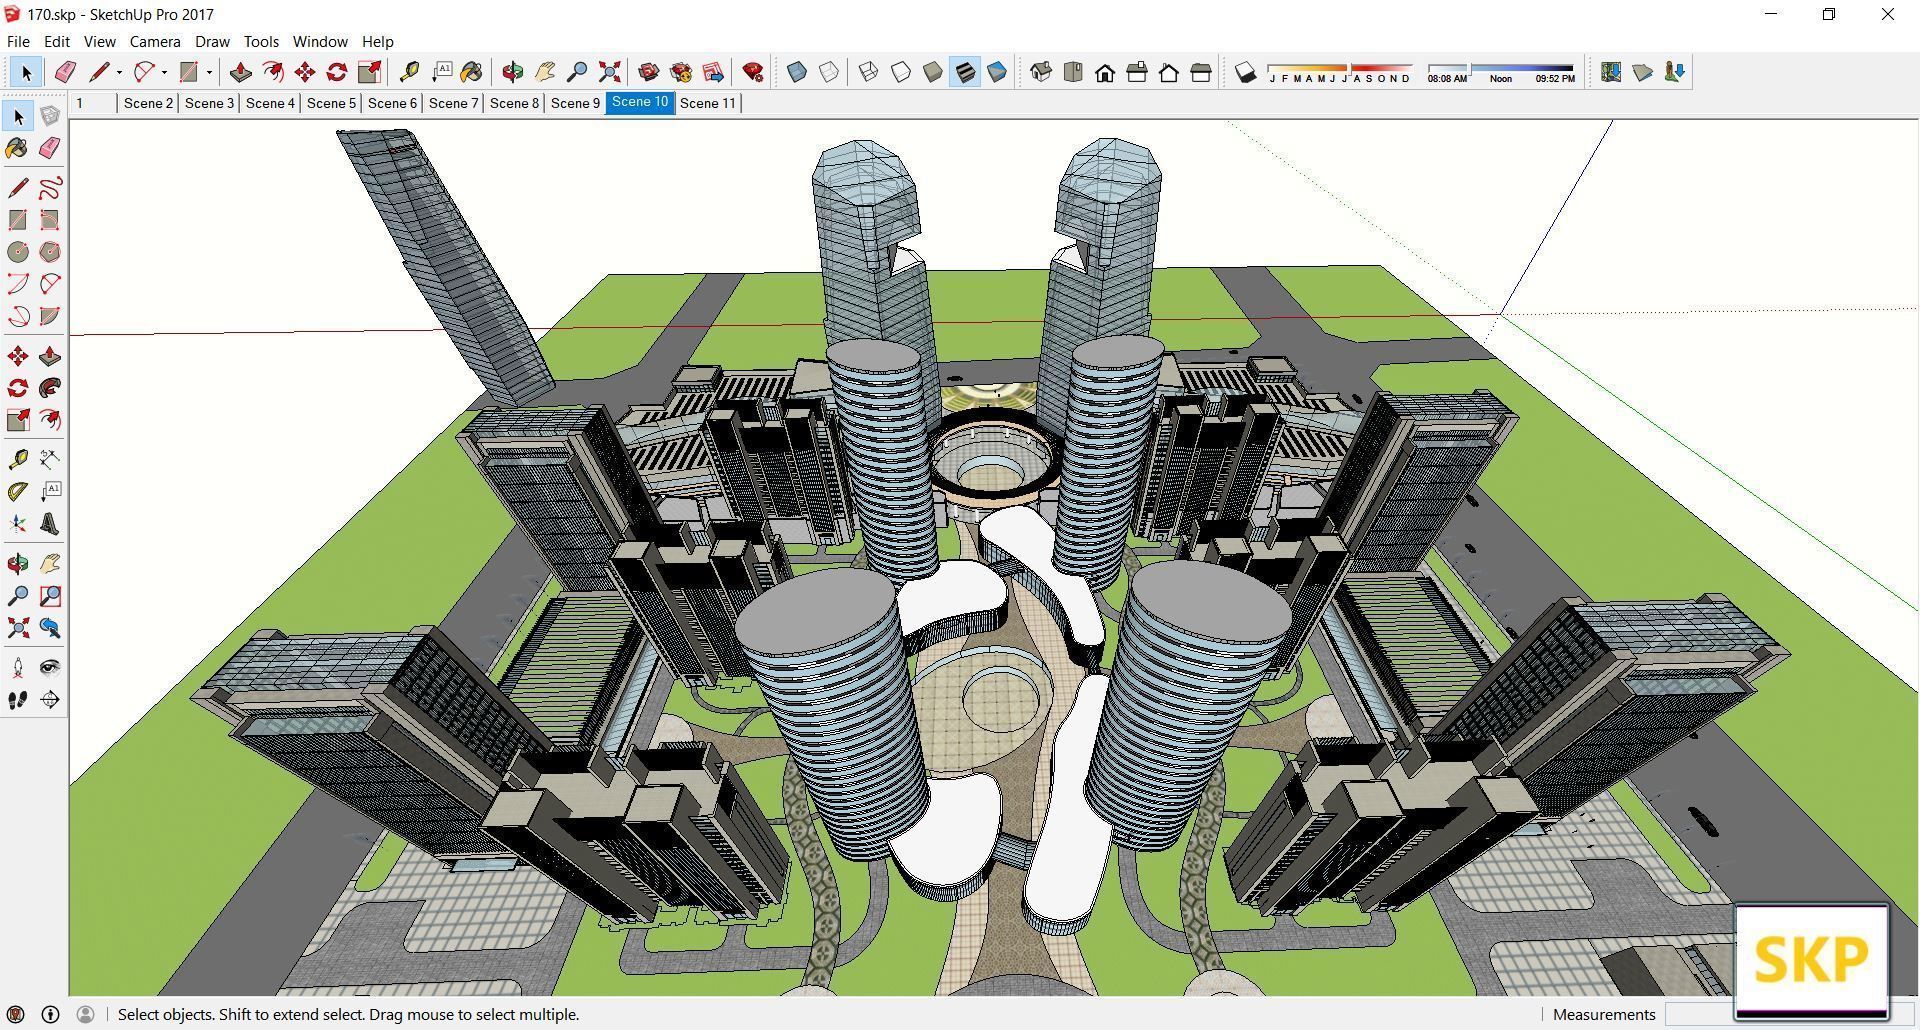Switch to Scene 11 tab

click(708, 103)
